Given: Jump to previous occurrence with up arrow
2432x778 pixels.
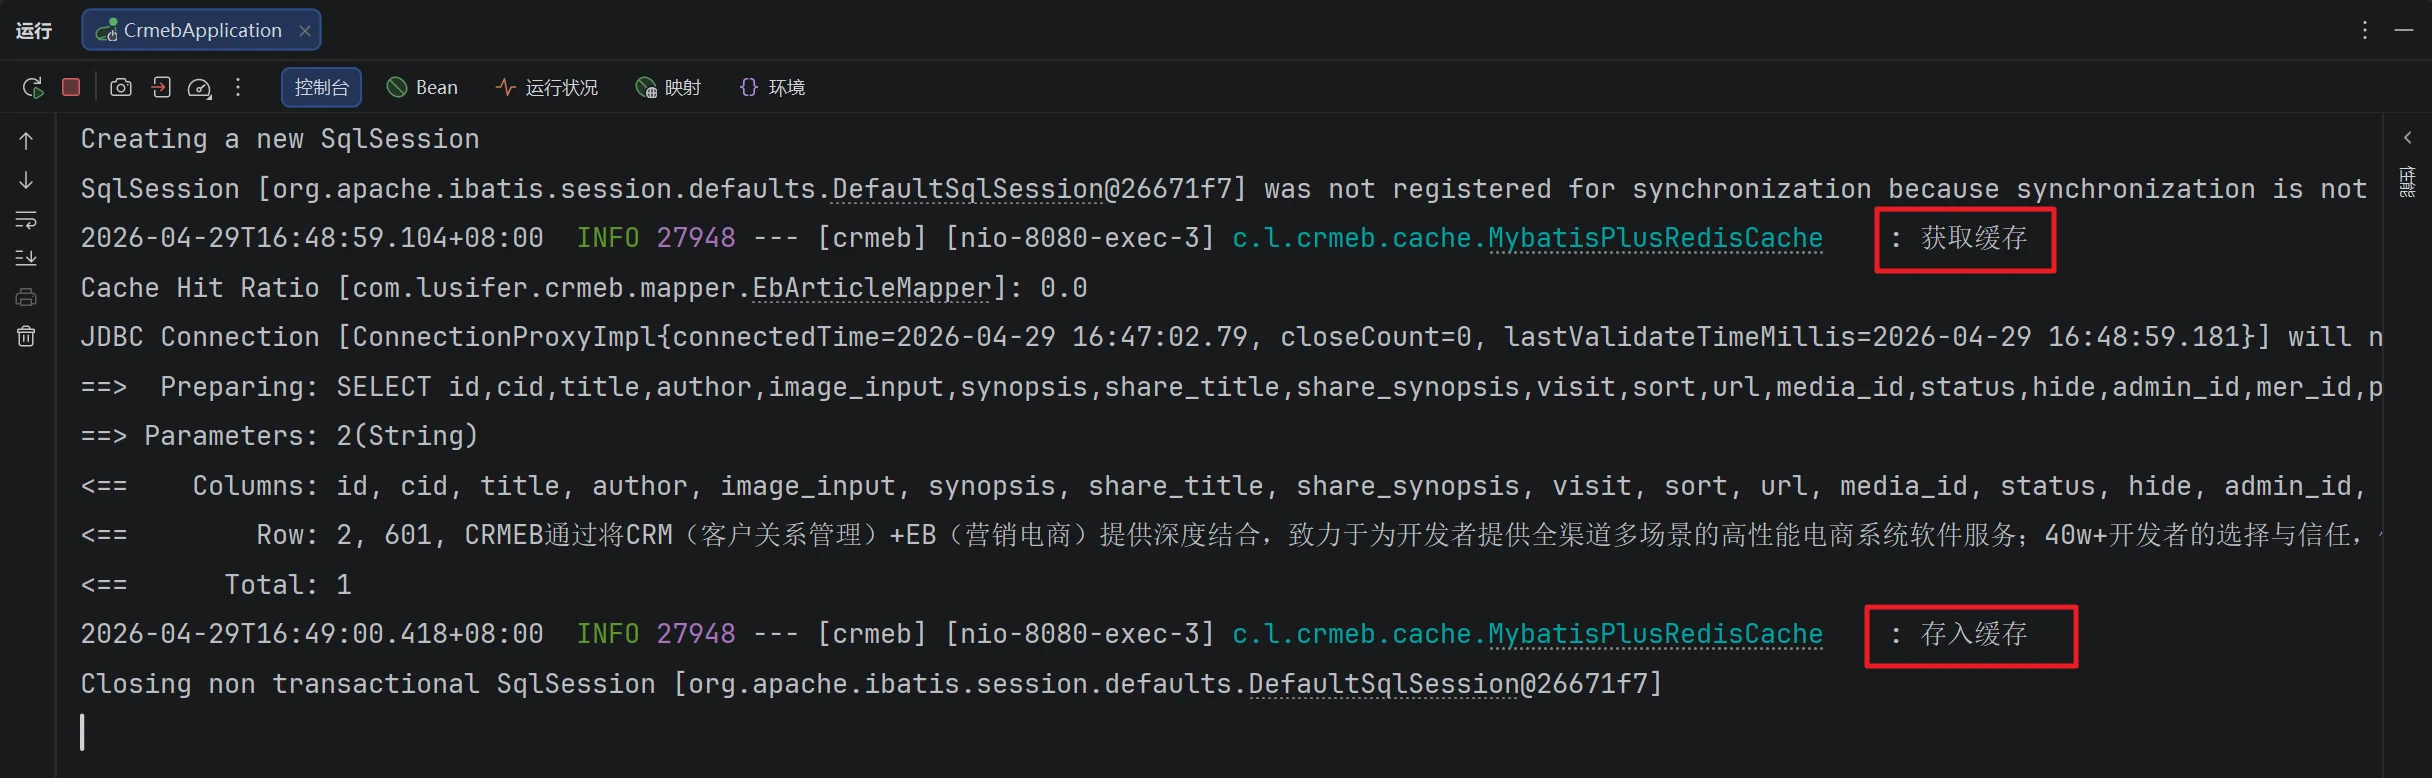Looking at the screenshot, I should point(26,141).
